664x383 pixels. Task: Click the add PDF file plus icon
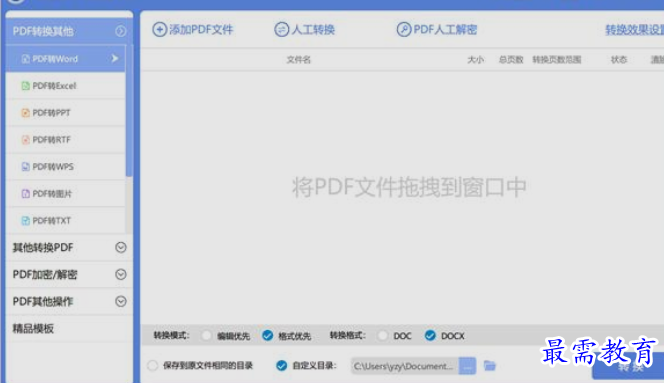click(160, 30)
